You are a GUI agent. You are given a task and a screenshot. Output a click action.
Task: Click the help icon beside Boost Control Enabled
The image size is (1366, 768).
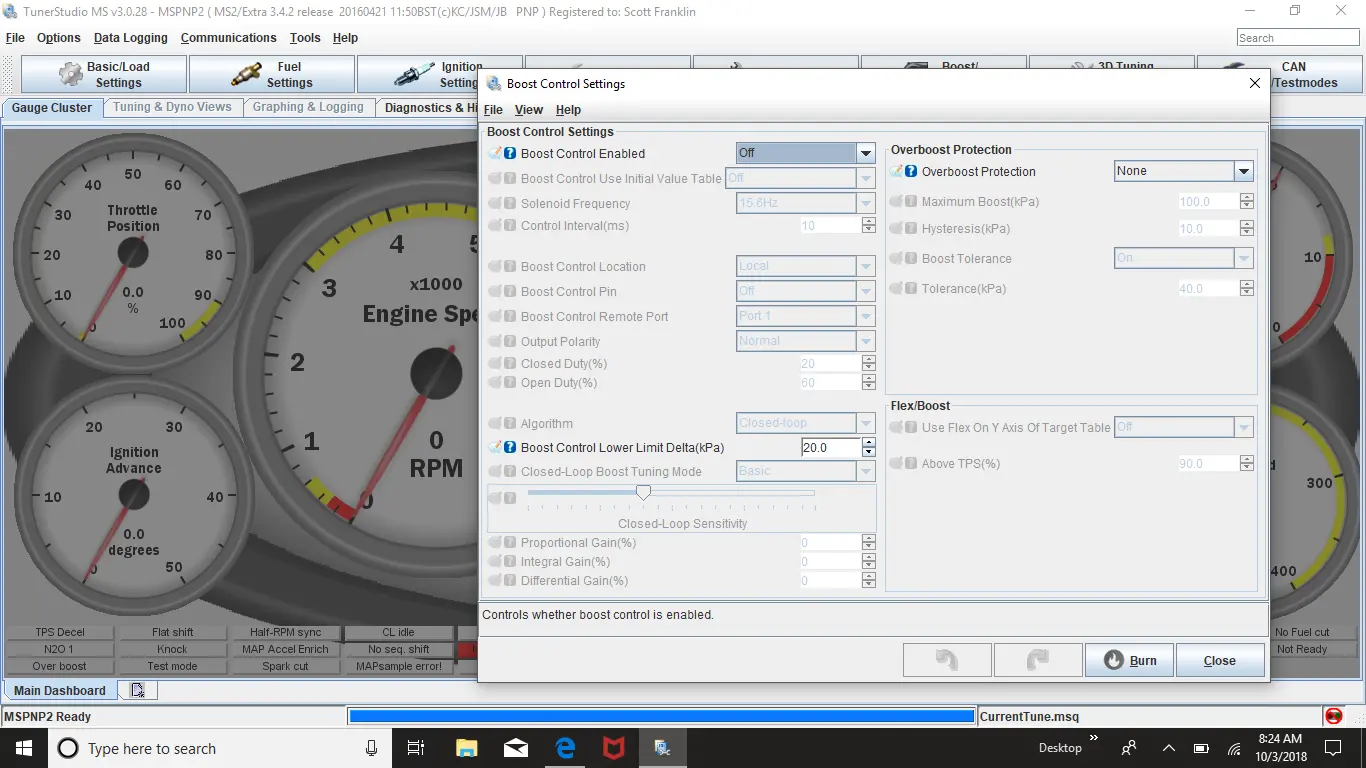click(510, 153)
